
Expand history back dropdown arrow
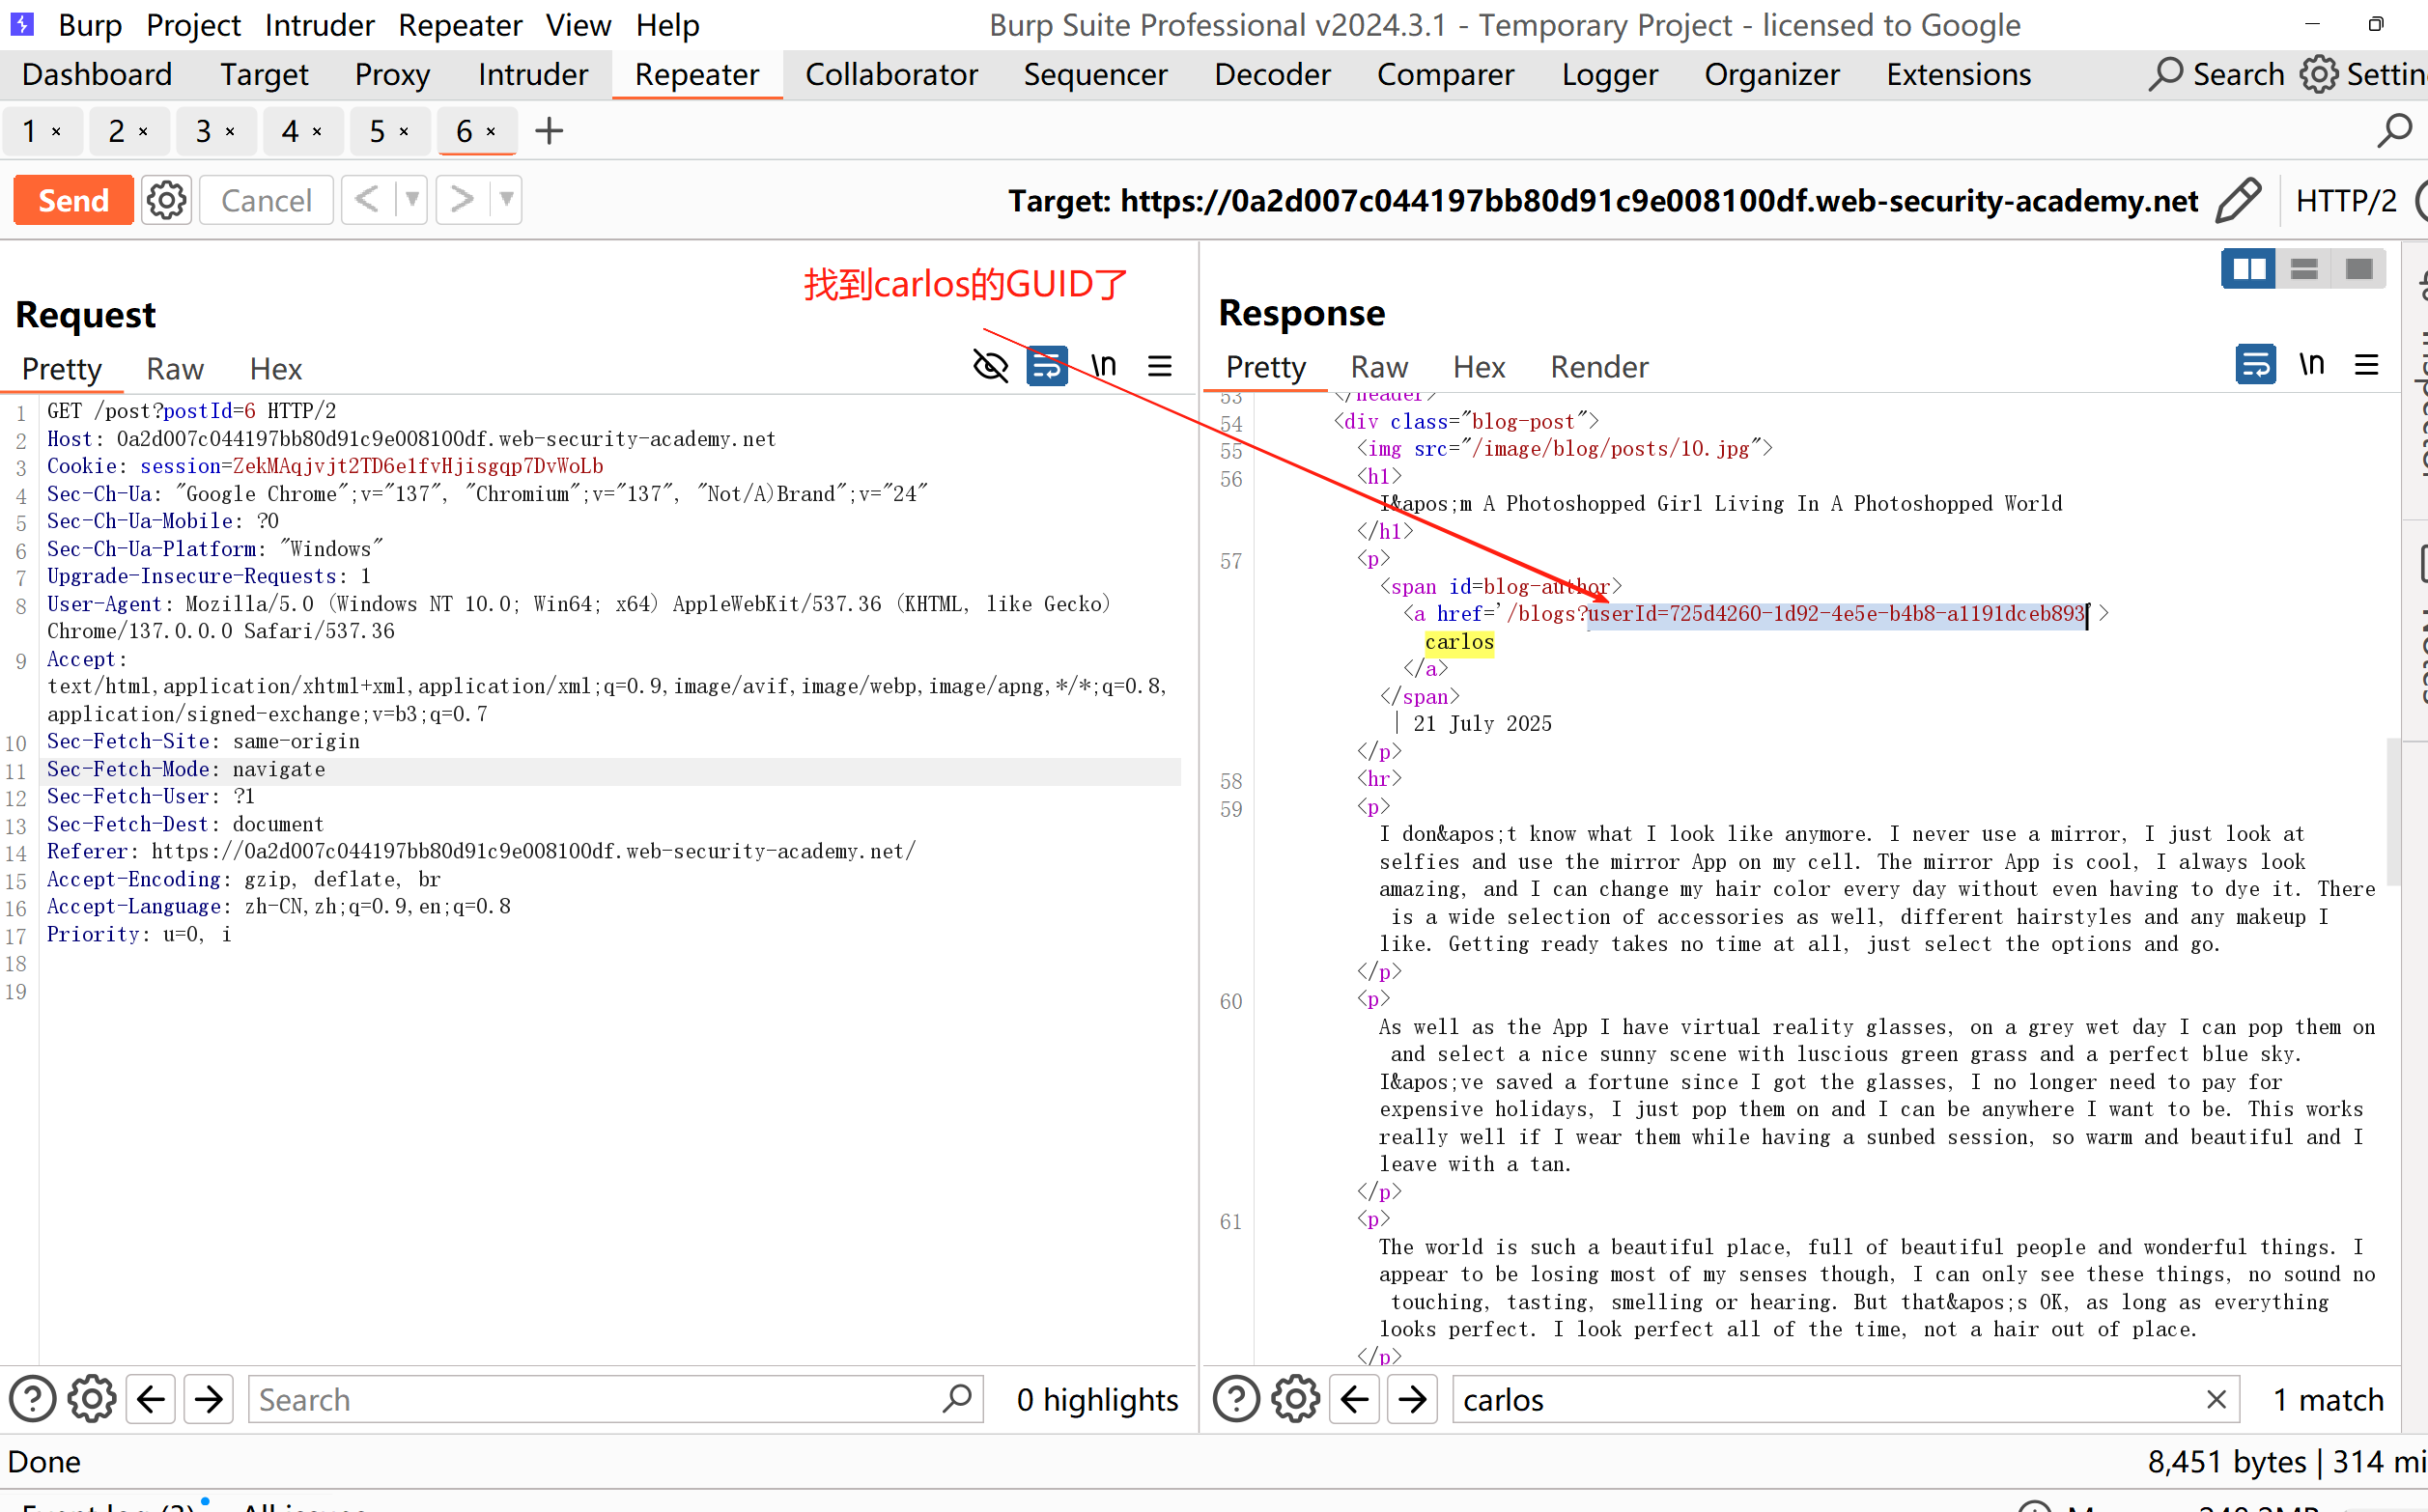click(x=412, y=200)
